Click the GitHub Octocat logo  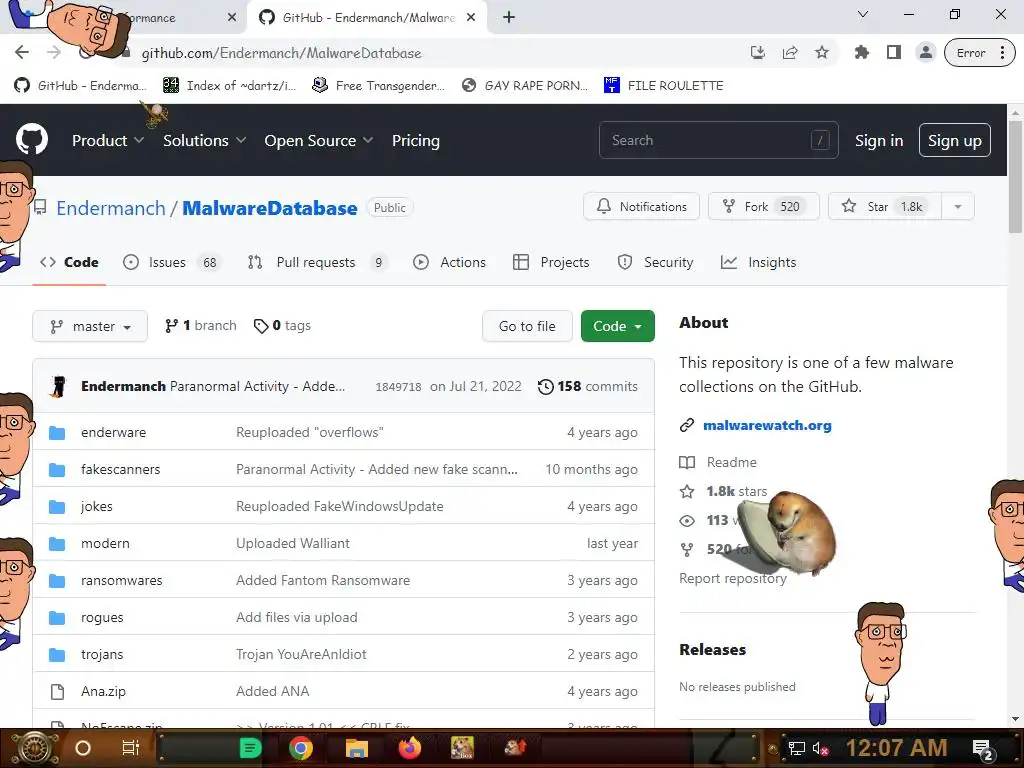(x=32, y=139)
